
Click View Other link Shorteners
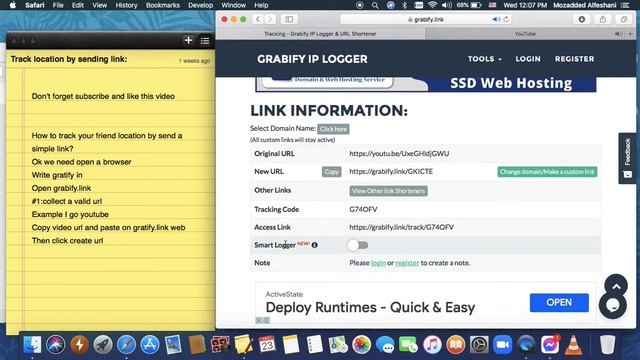click(388, 191)
